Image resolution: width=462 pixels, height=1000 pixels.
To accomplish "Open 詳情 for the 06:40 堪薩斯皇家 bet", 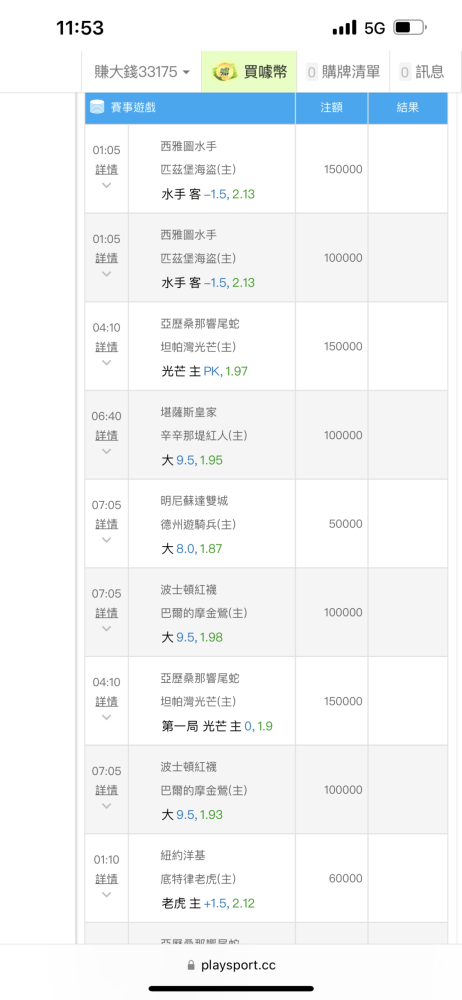I will pos(107,436).
